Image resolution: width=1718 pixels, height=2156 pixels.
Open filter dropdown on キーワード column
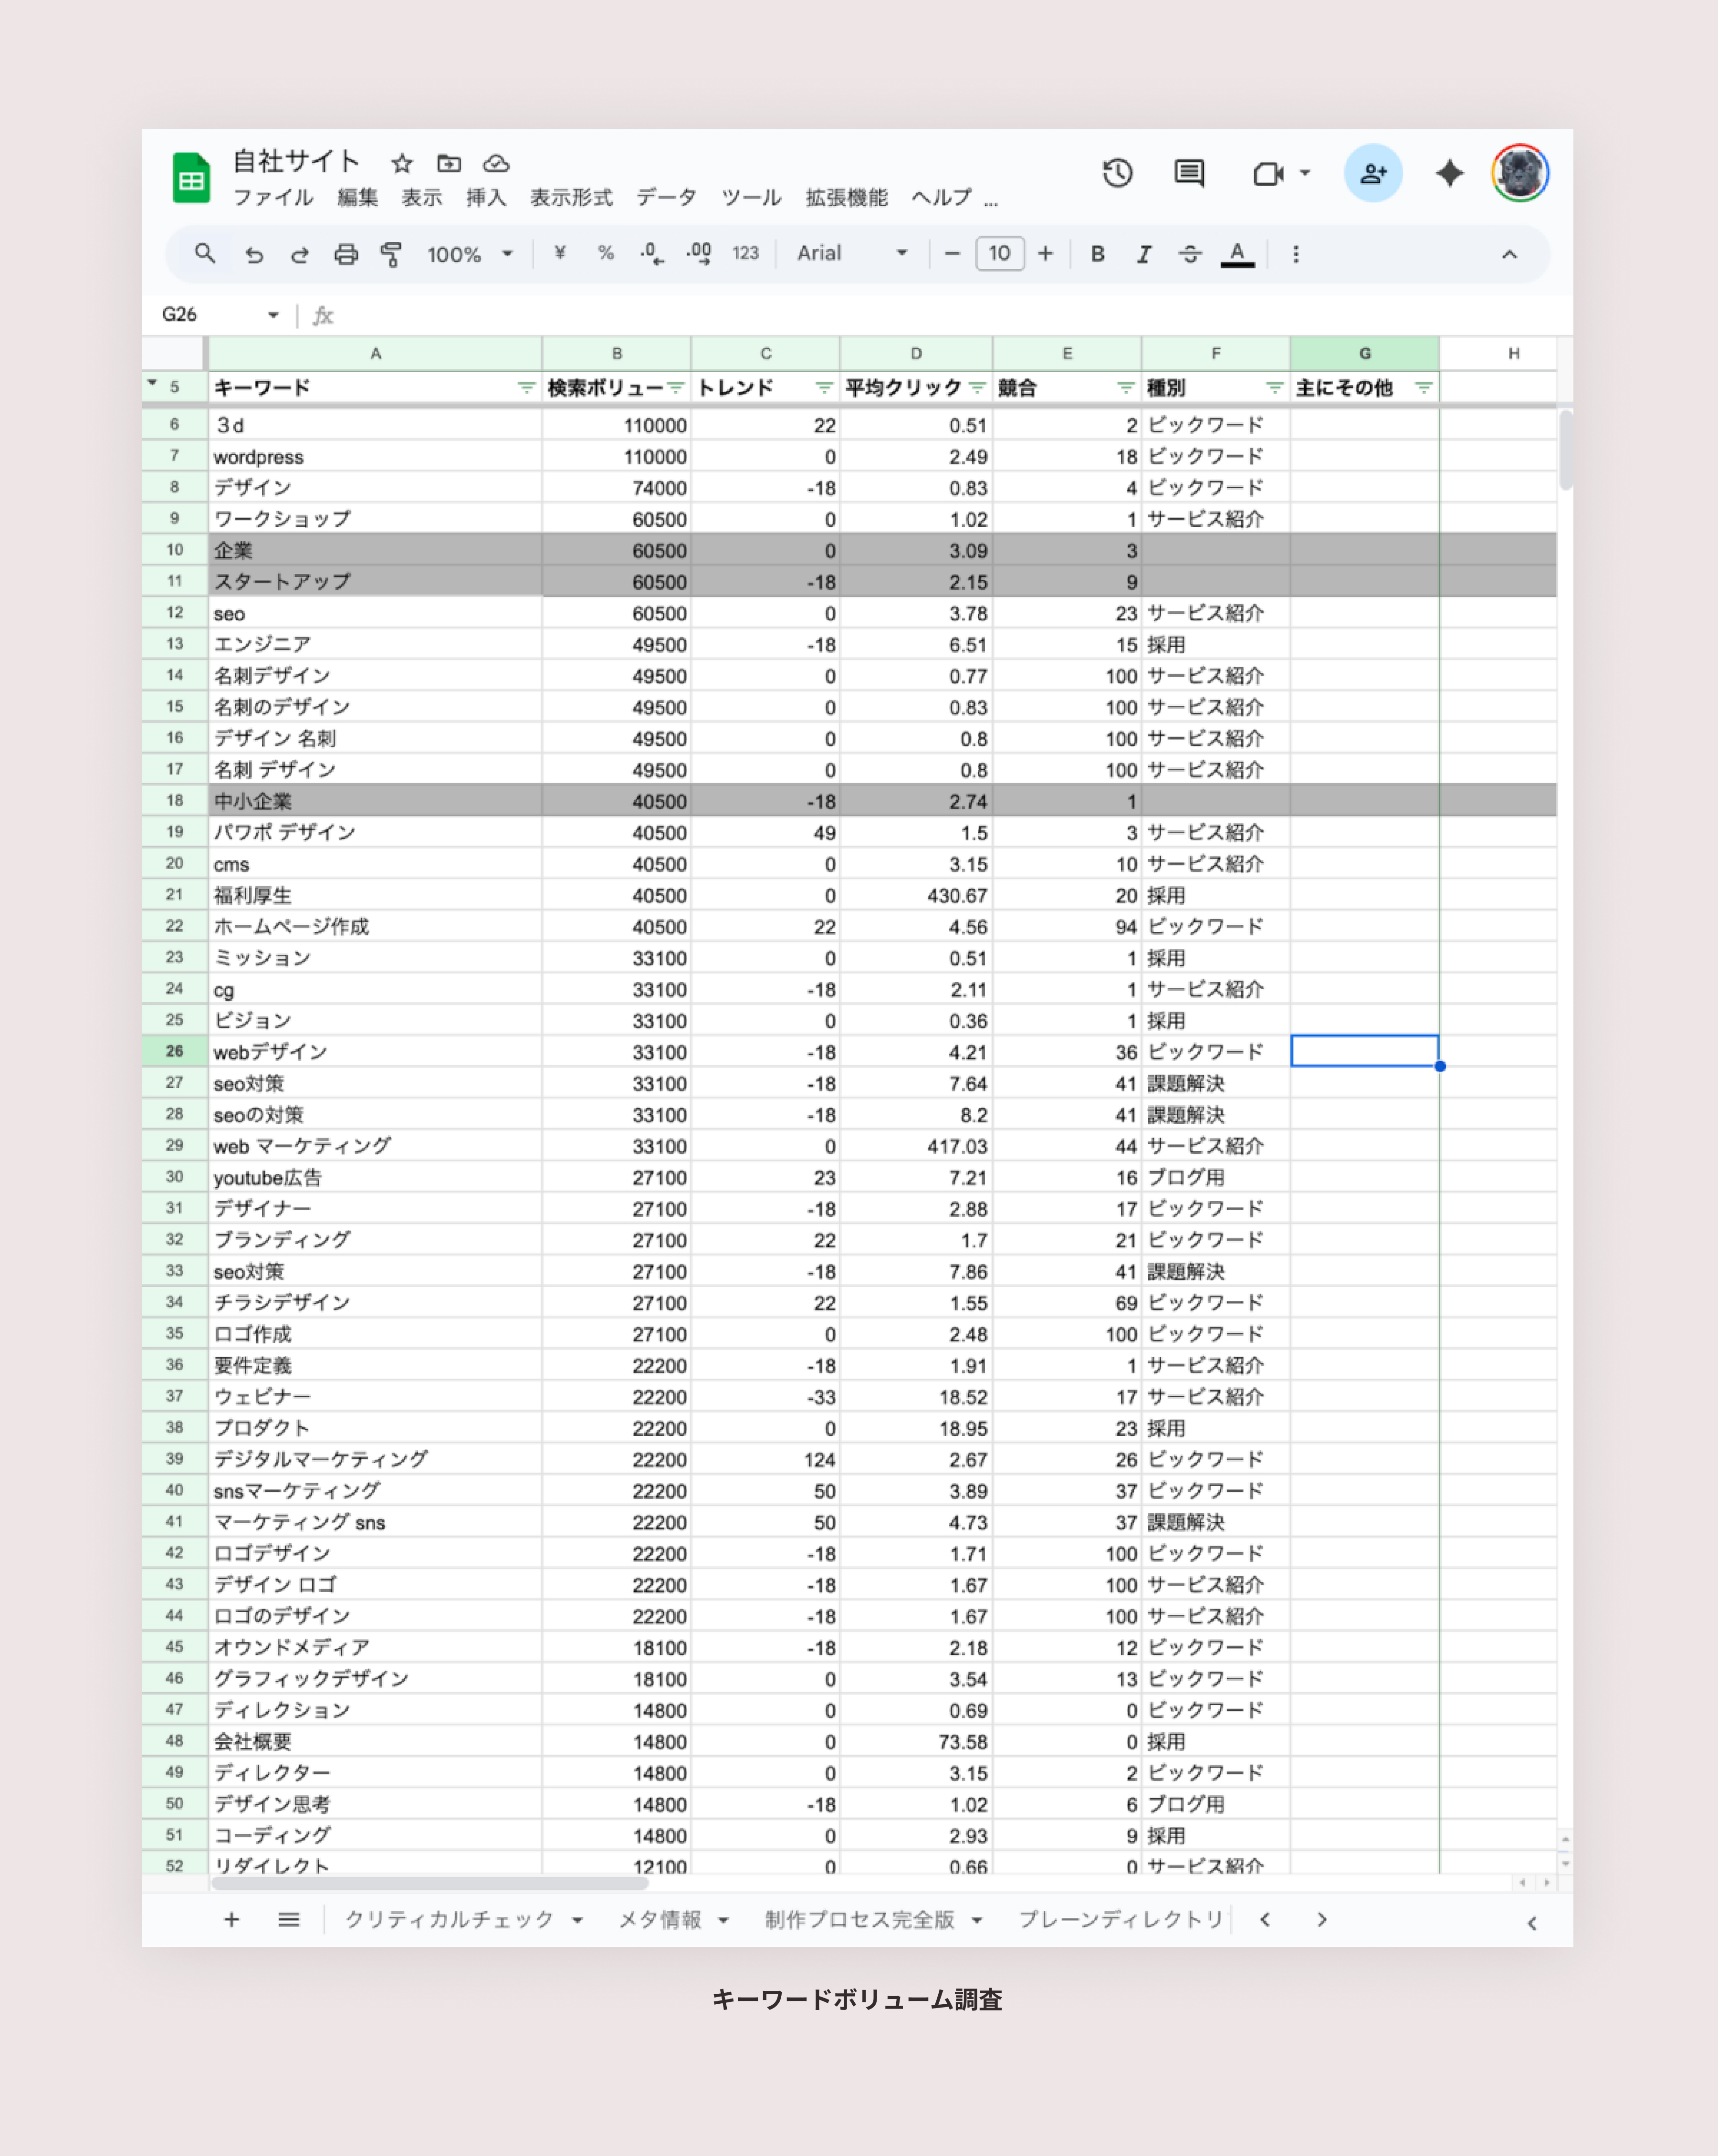tap(526, 388)
